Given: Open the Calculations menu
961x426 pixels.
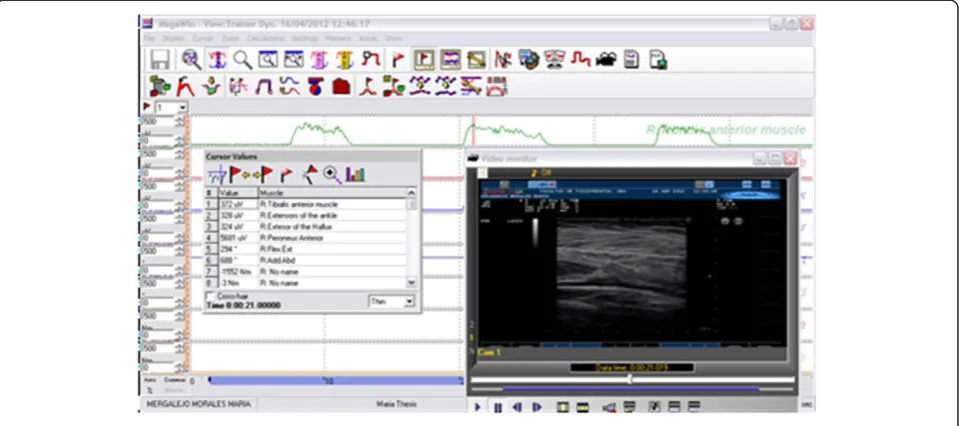Looking at the screenshot, I should pos(265,38).
